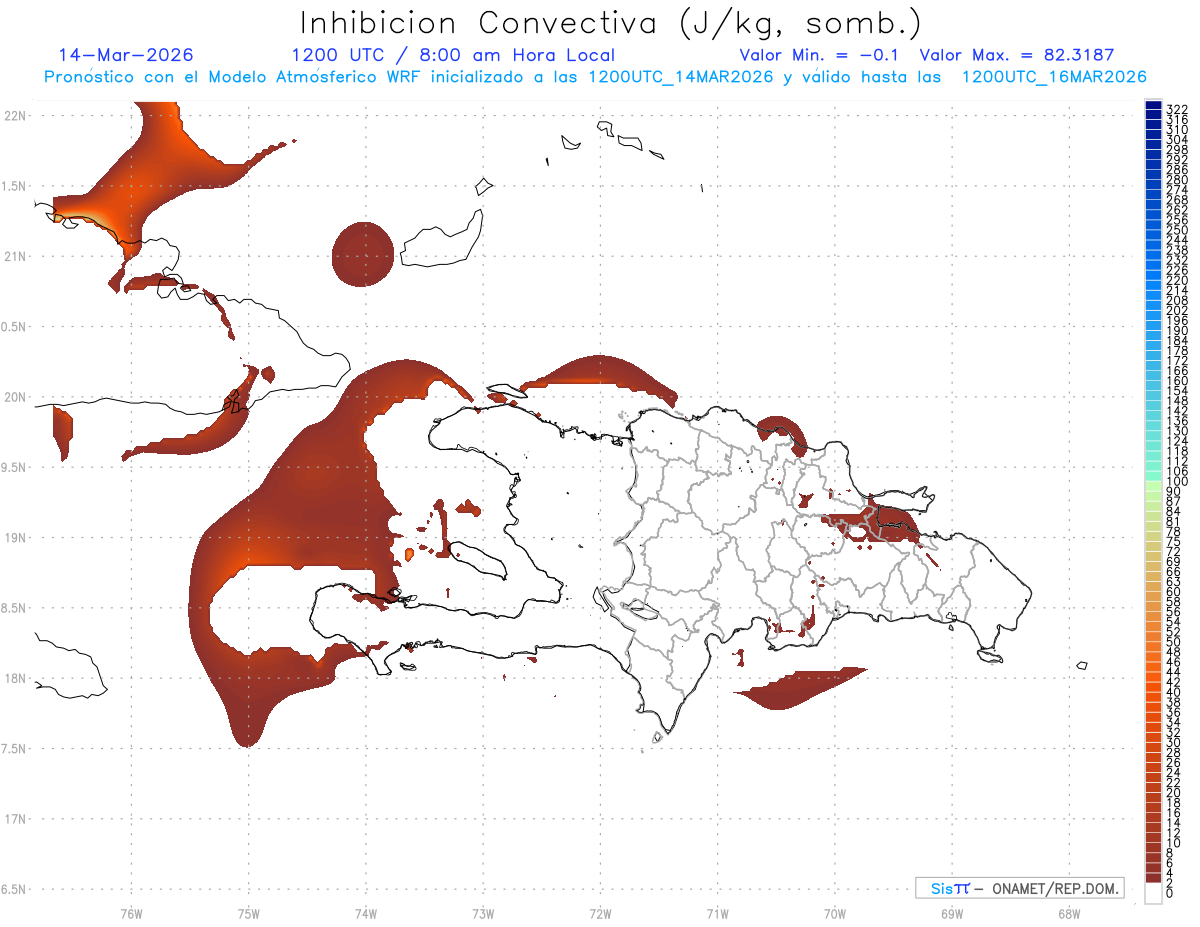Click the dark blue 322 swatch atop the color bar
Viewport: 1200px width, 927px height.
[1153, 106]
